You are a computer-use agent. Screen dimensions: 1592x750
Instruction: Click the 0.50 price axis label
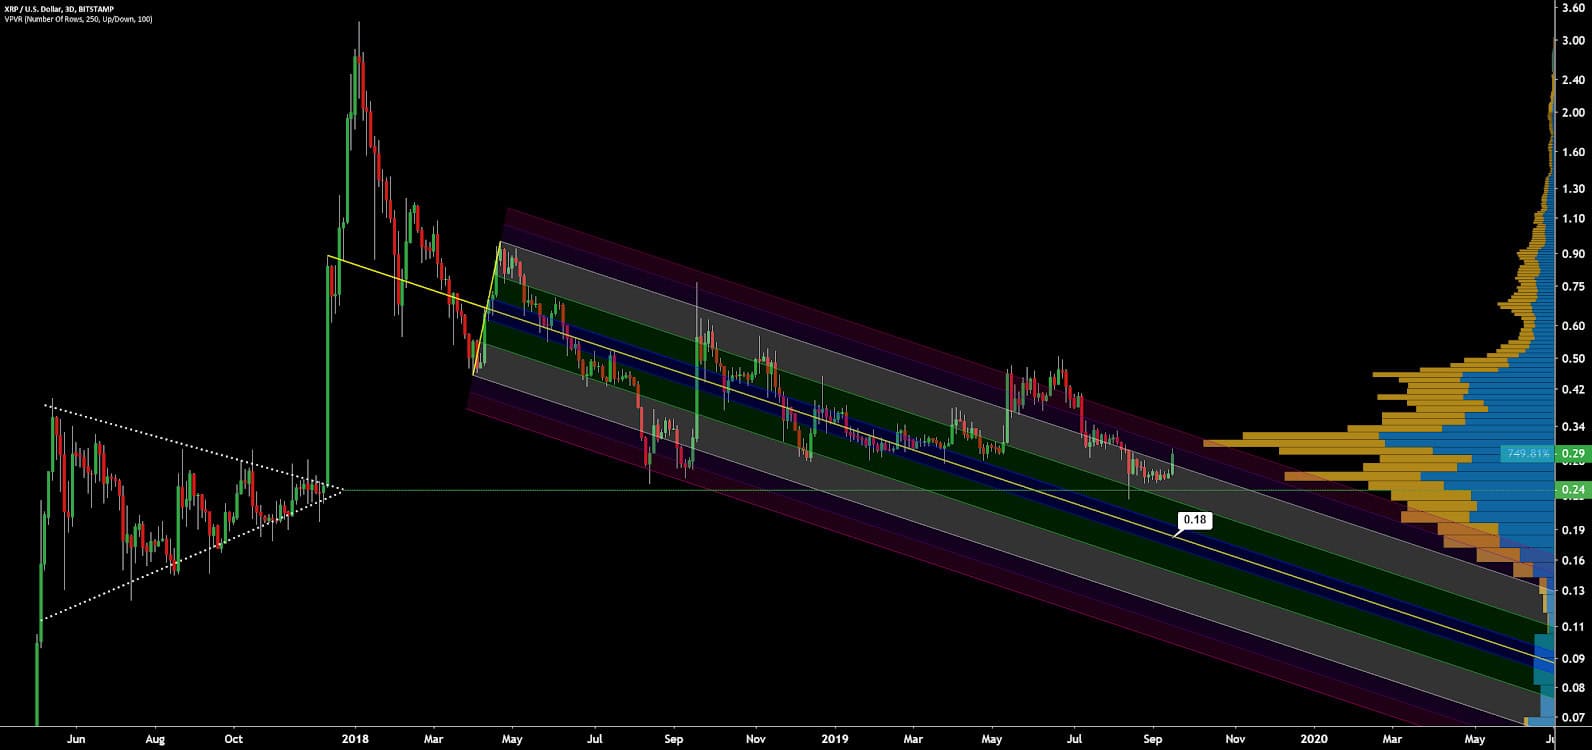(1575, 359)
